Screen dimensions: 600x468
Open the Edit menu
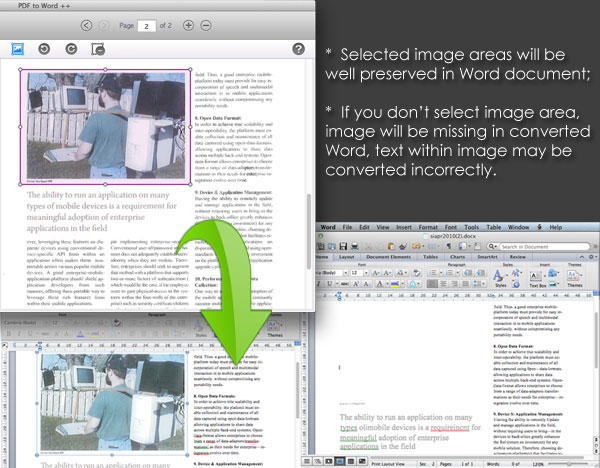[x=364, y=227]
